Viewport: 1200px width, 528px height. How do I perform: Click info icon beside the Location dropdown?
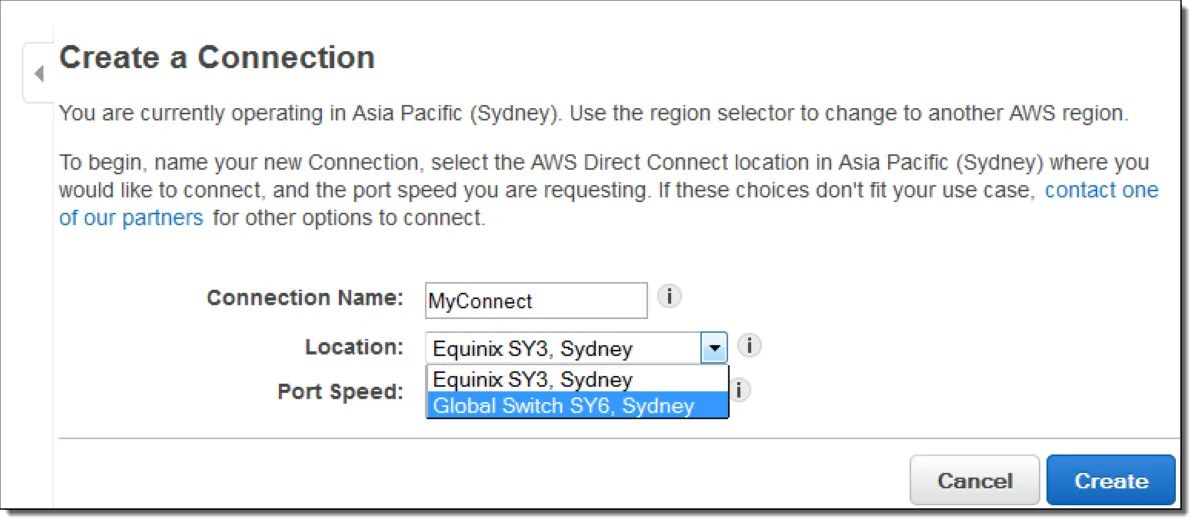coord(749,346)
